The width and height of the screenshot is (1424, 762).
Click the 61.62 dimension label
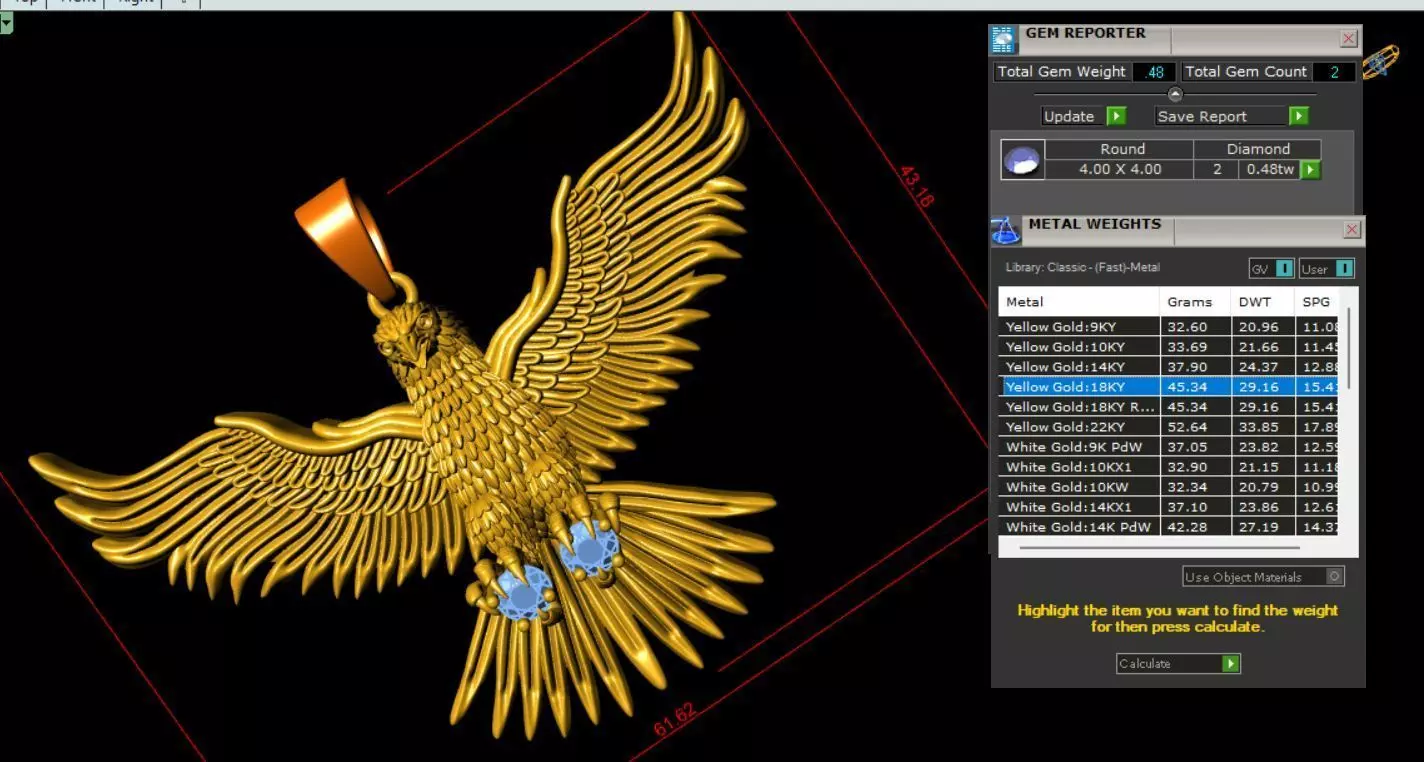click(674, 720)
